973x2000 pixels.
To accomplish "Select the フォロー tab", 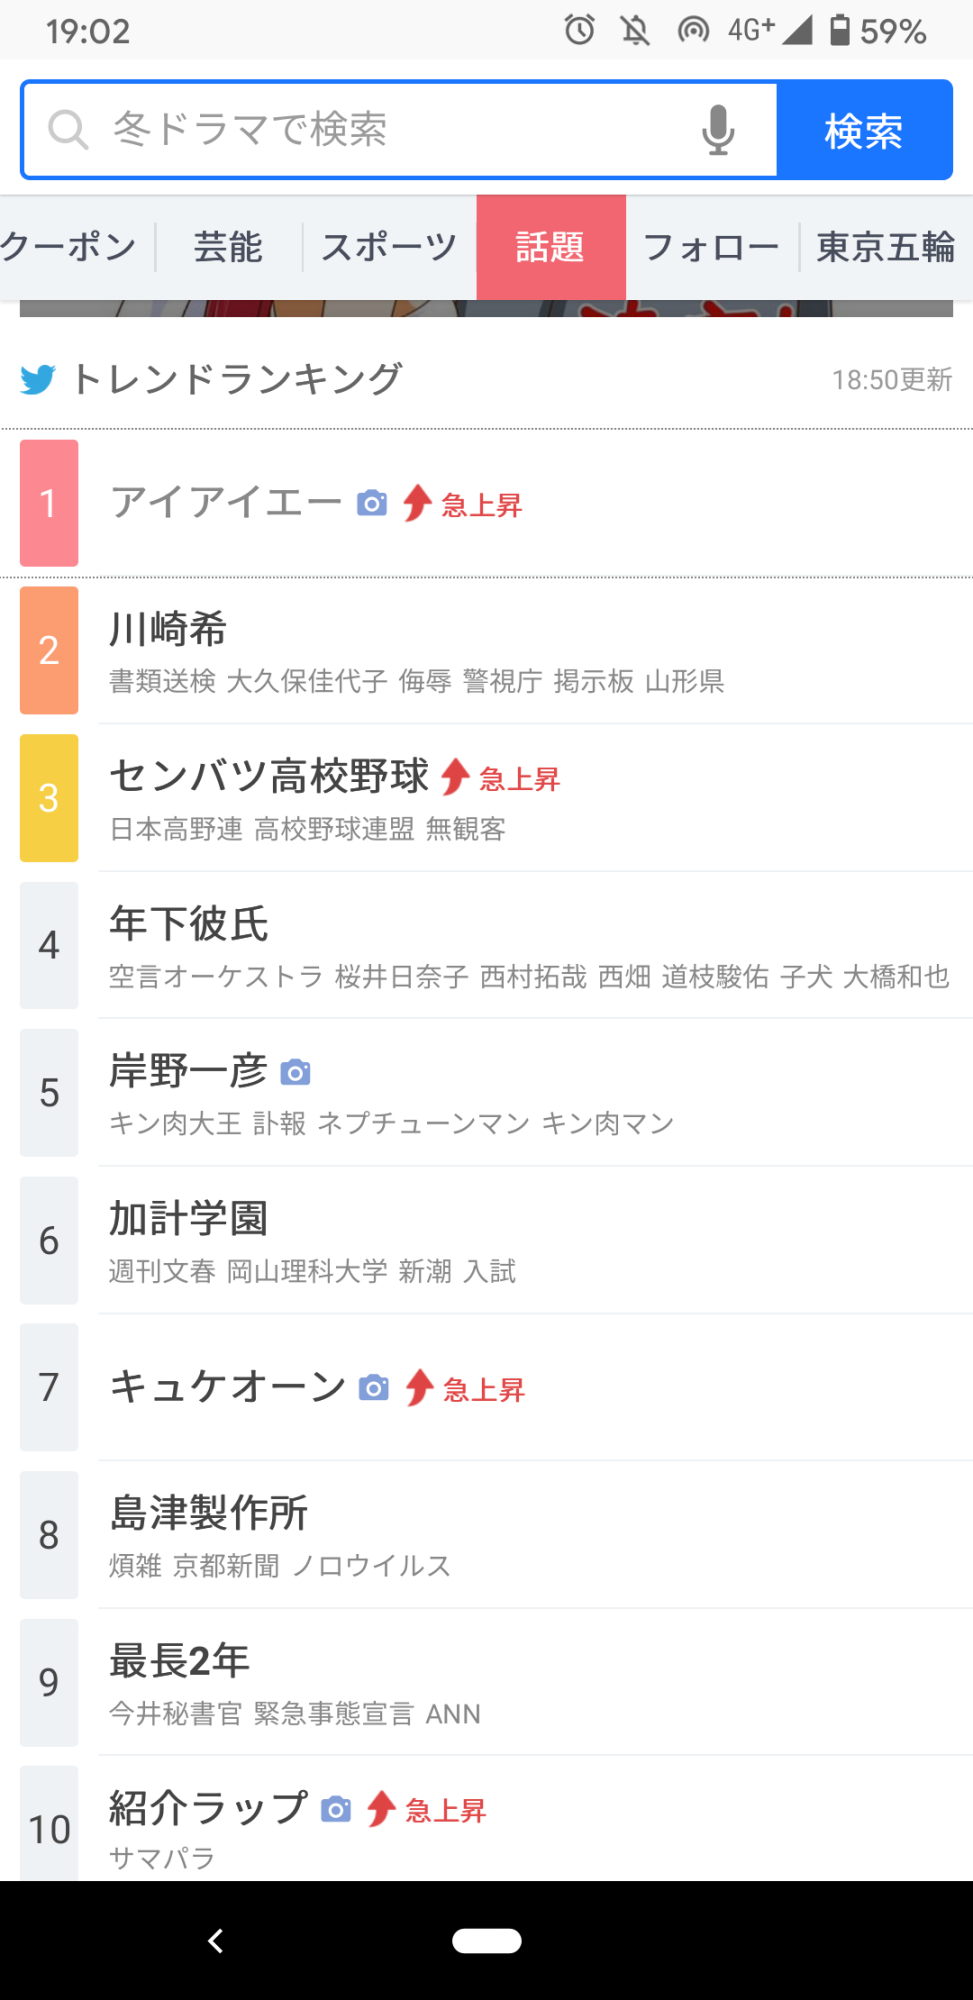I will pos(711,247).
